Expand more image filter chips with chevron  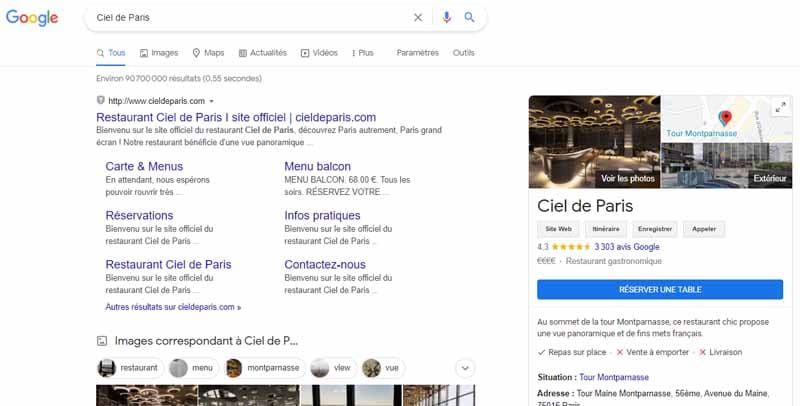[x=465, y=368]
